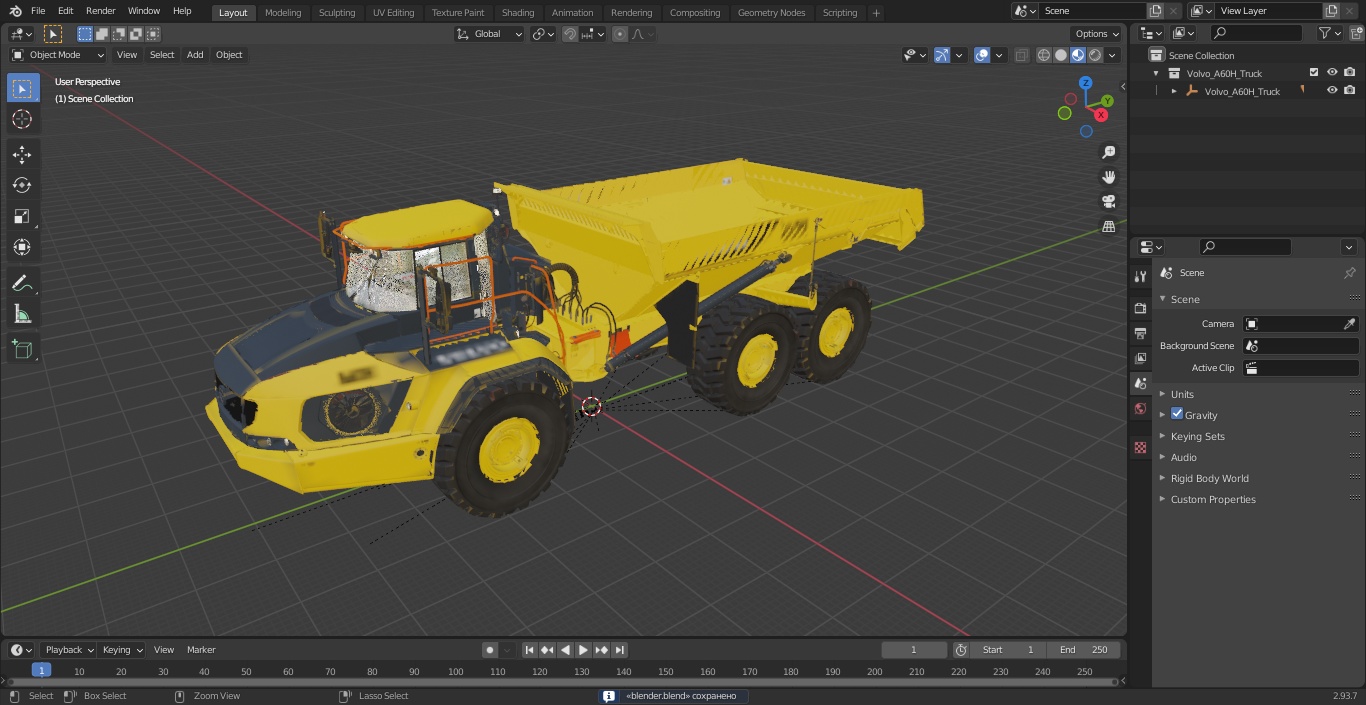Open the File menu
The height and width of the screenshot is (705, 1366).
[x=38, y=11]
